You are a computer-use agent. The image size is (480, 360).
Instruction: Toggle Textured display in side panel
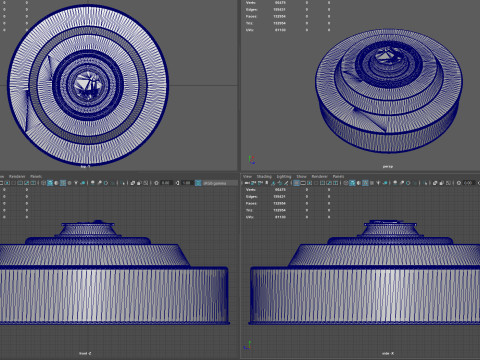coord(372,183)
